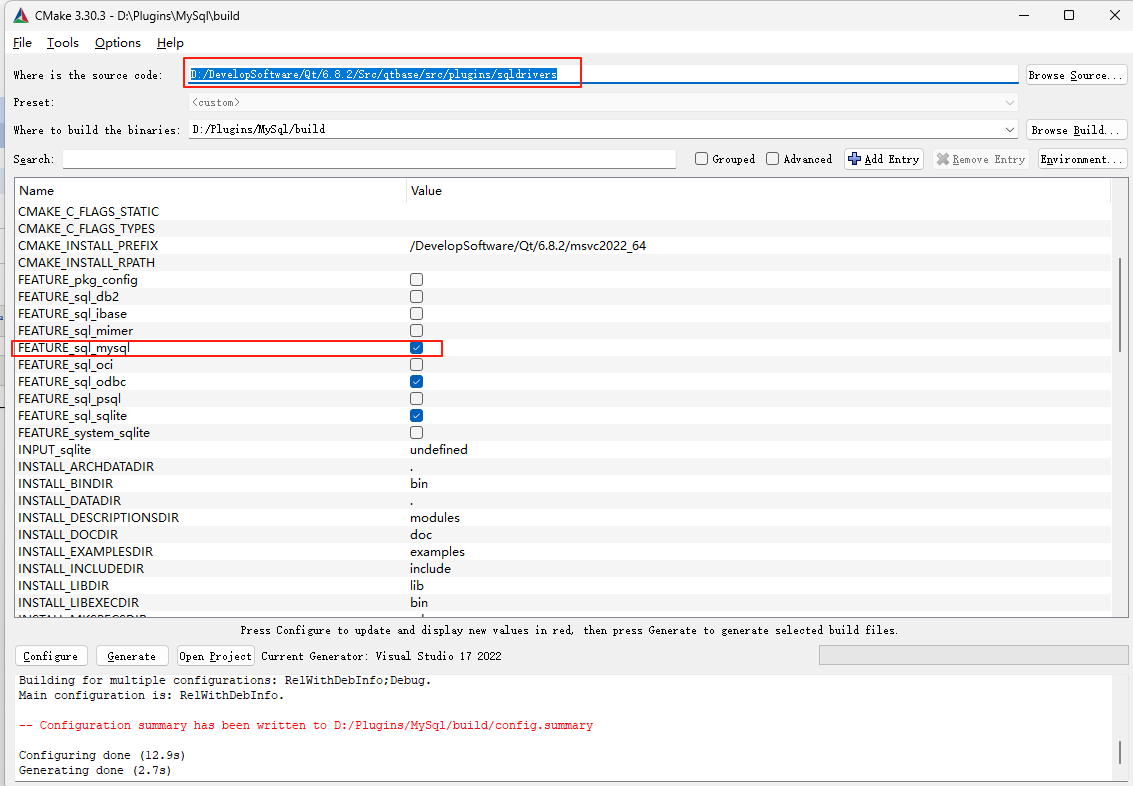Enable the FEATURE_pkg_config checkbox
The image size is (1133, 786).
pyautogui.click(x=416, y=280)
